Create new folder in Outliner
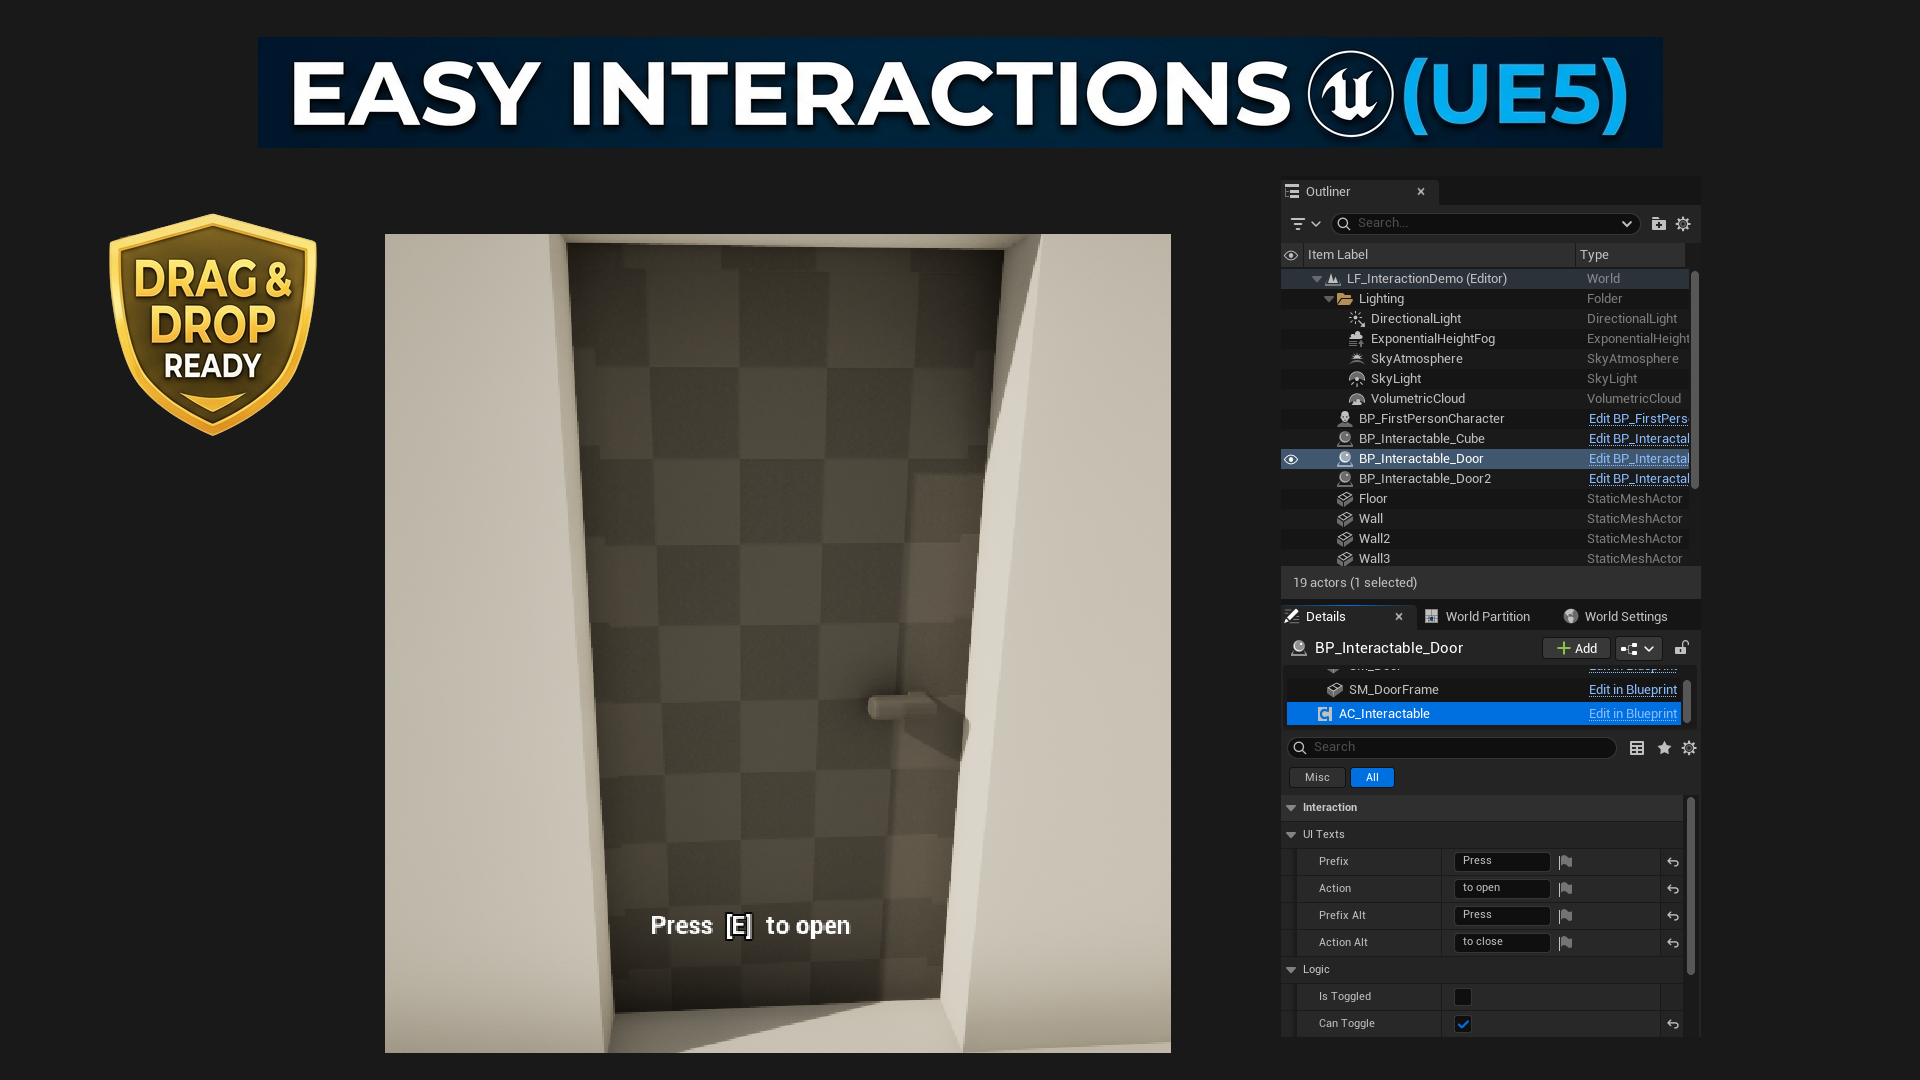 click(1659, 224)
